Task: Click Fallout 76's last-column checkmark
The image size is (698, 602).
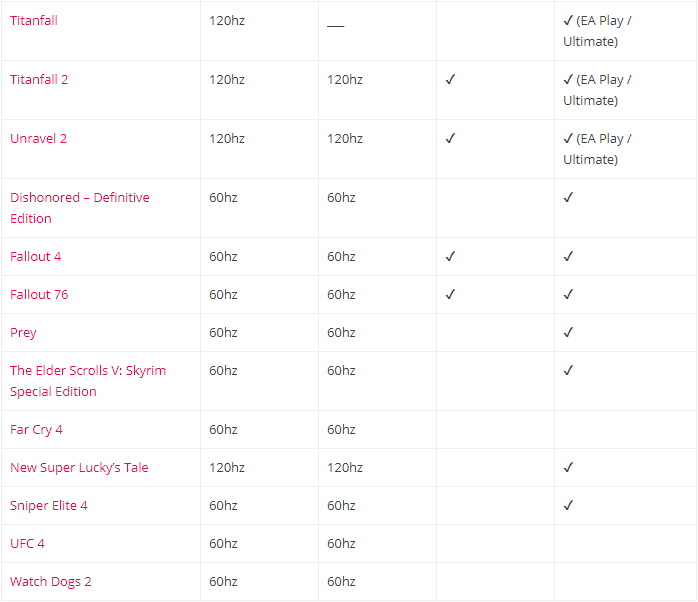Action: [568, 294]
